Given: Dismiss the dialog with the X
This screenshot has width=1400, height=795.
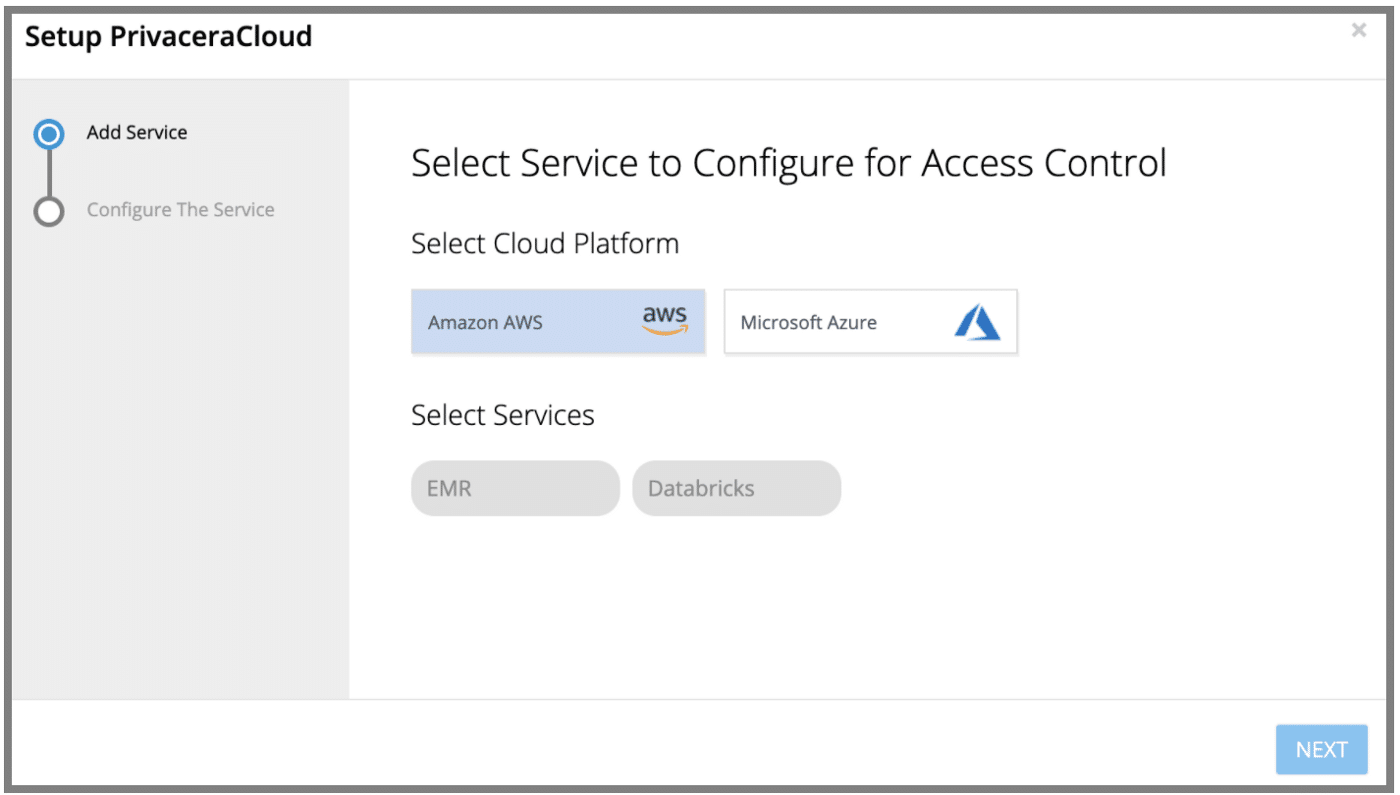Looking at the screenshot, I should 1359,30.
